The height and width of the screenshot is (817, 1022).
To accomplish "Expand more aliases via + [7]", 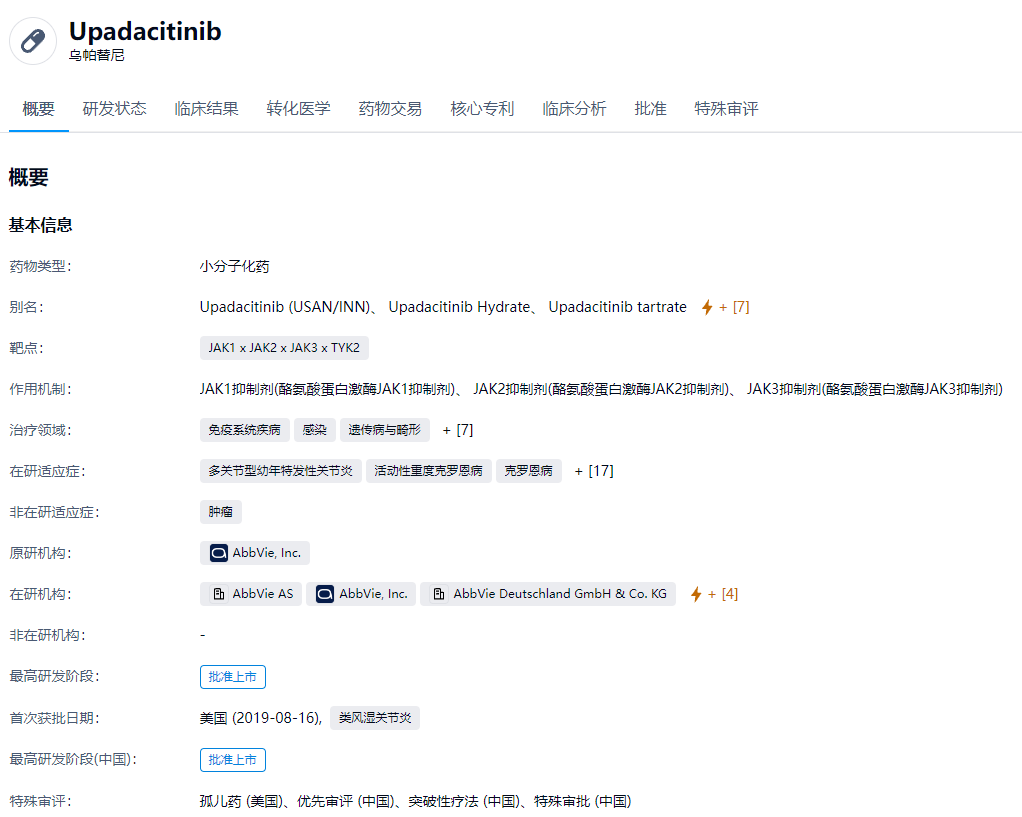I will click(x=735, y=307).
